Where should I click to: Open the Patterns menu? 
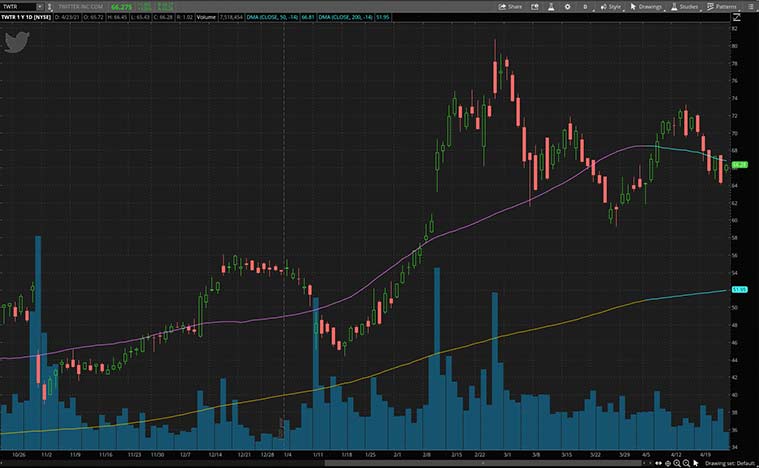pyautogui.click(x=721, y=7)
